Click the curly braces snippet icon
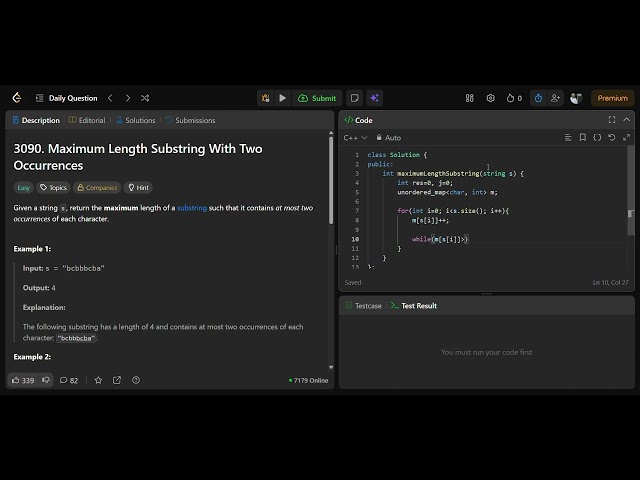This screenshot has width=640, height=480. click(x=597, y=138)
